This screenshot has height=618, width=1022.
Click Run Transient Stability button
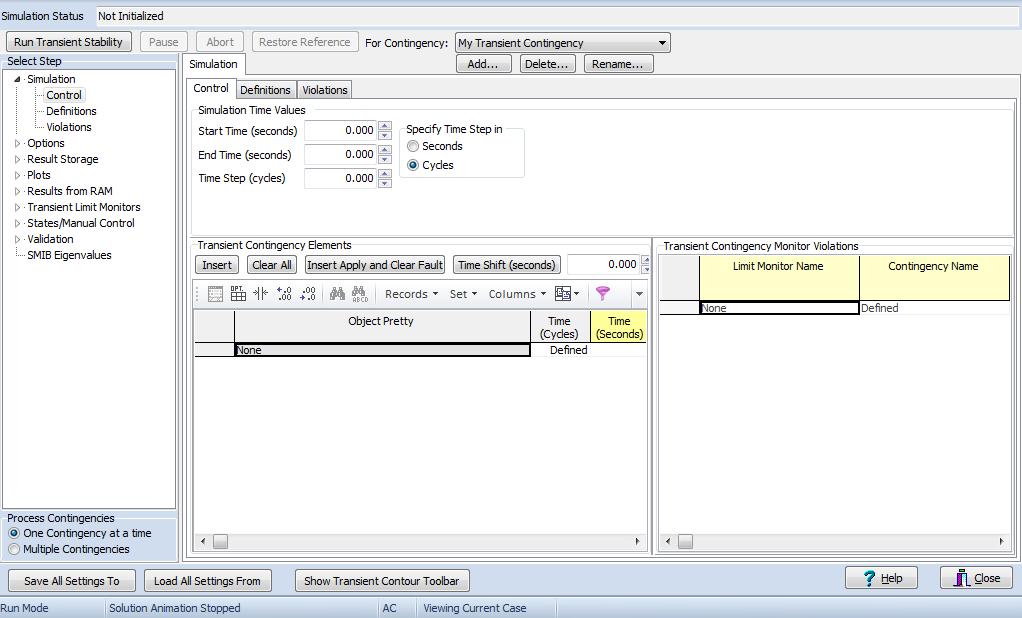(x=68, y=42)
